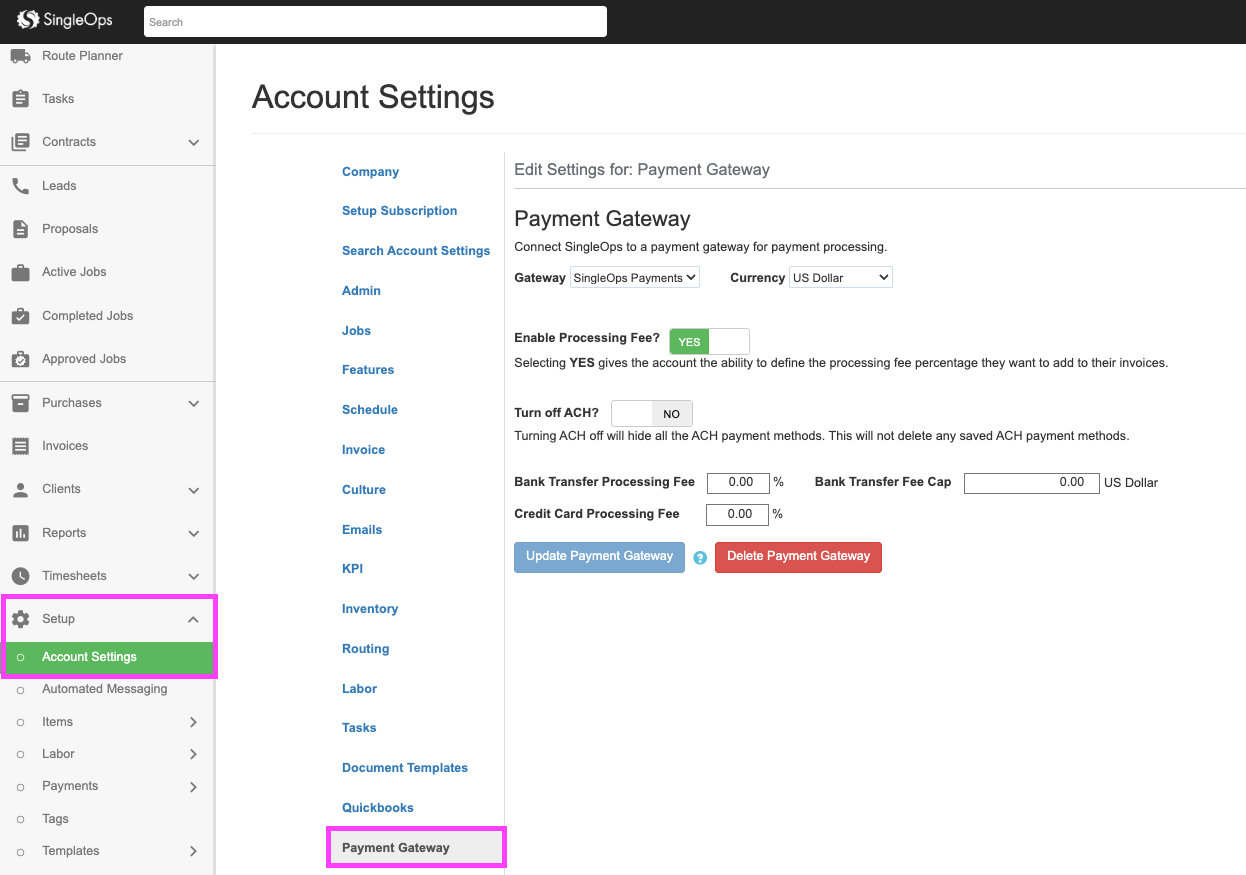The image size is (1246, 875).
Task: Click the Tasks clipboard icon
Action: [x=20, y=99]
